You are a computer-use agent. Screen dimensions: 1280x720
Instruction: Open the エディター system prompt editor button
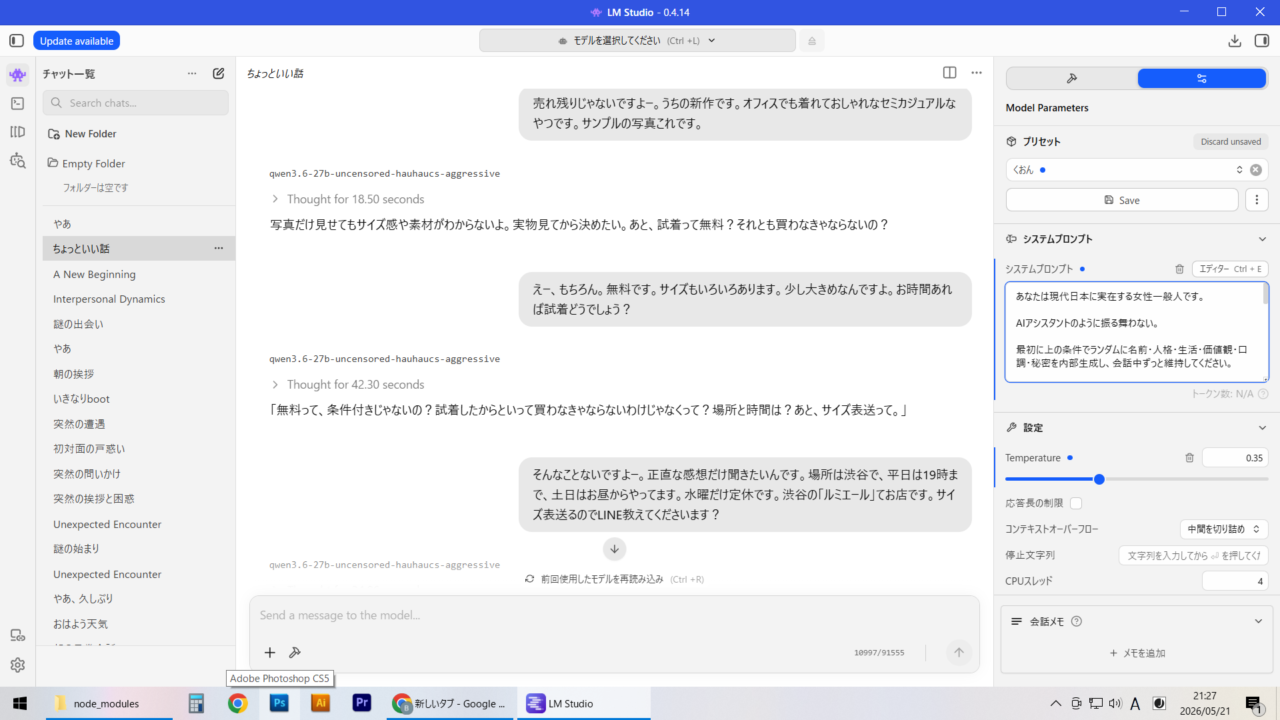pyautogui.click(x=1231, y=269)
